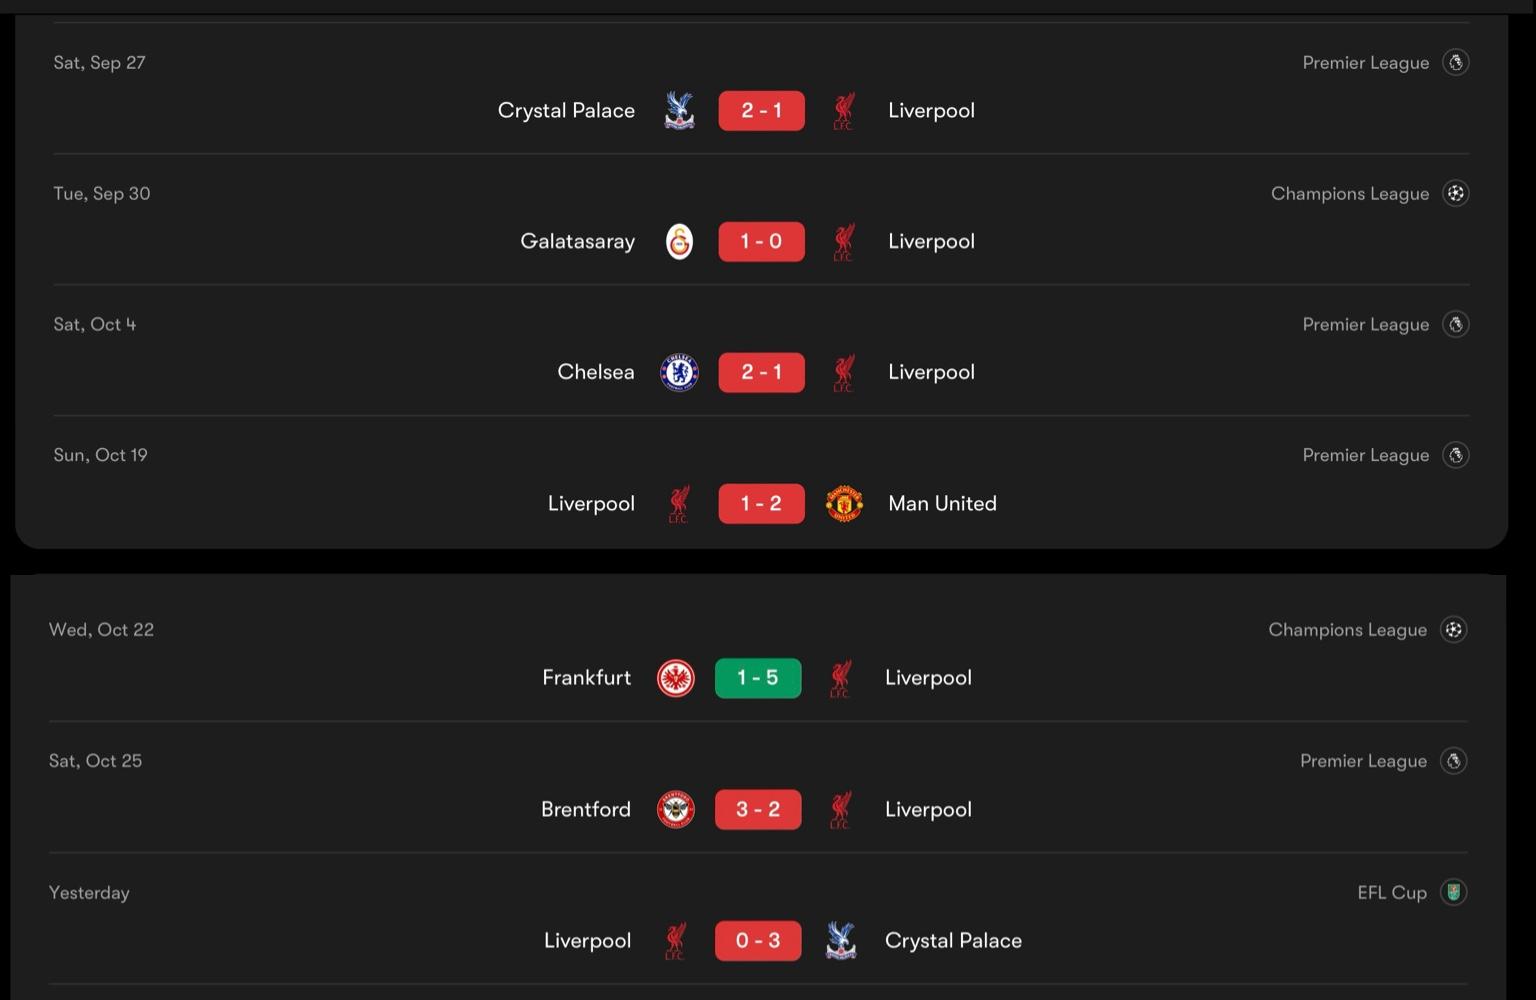Click Champions League icon for Sep 30 match
Image resolution: width=1536 pixels, height=1000 pixels.
pos(1455,193)
